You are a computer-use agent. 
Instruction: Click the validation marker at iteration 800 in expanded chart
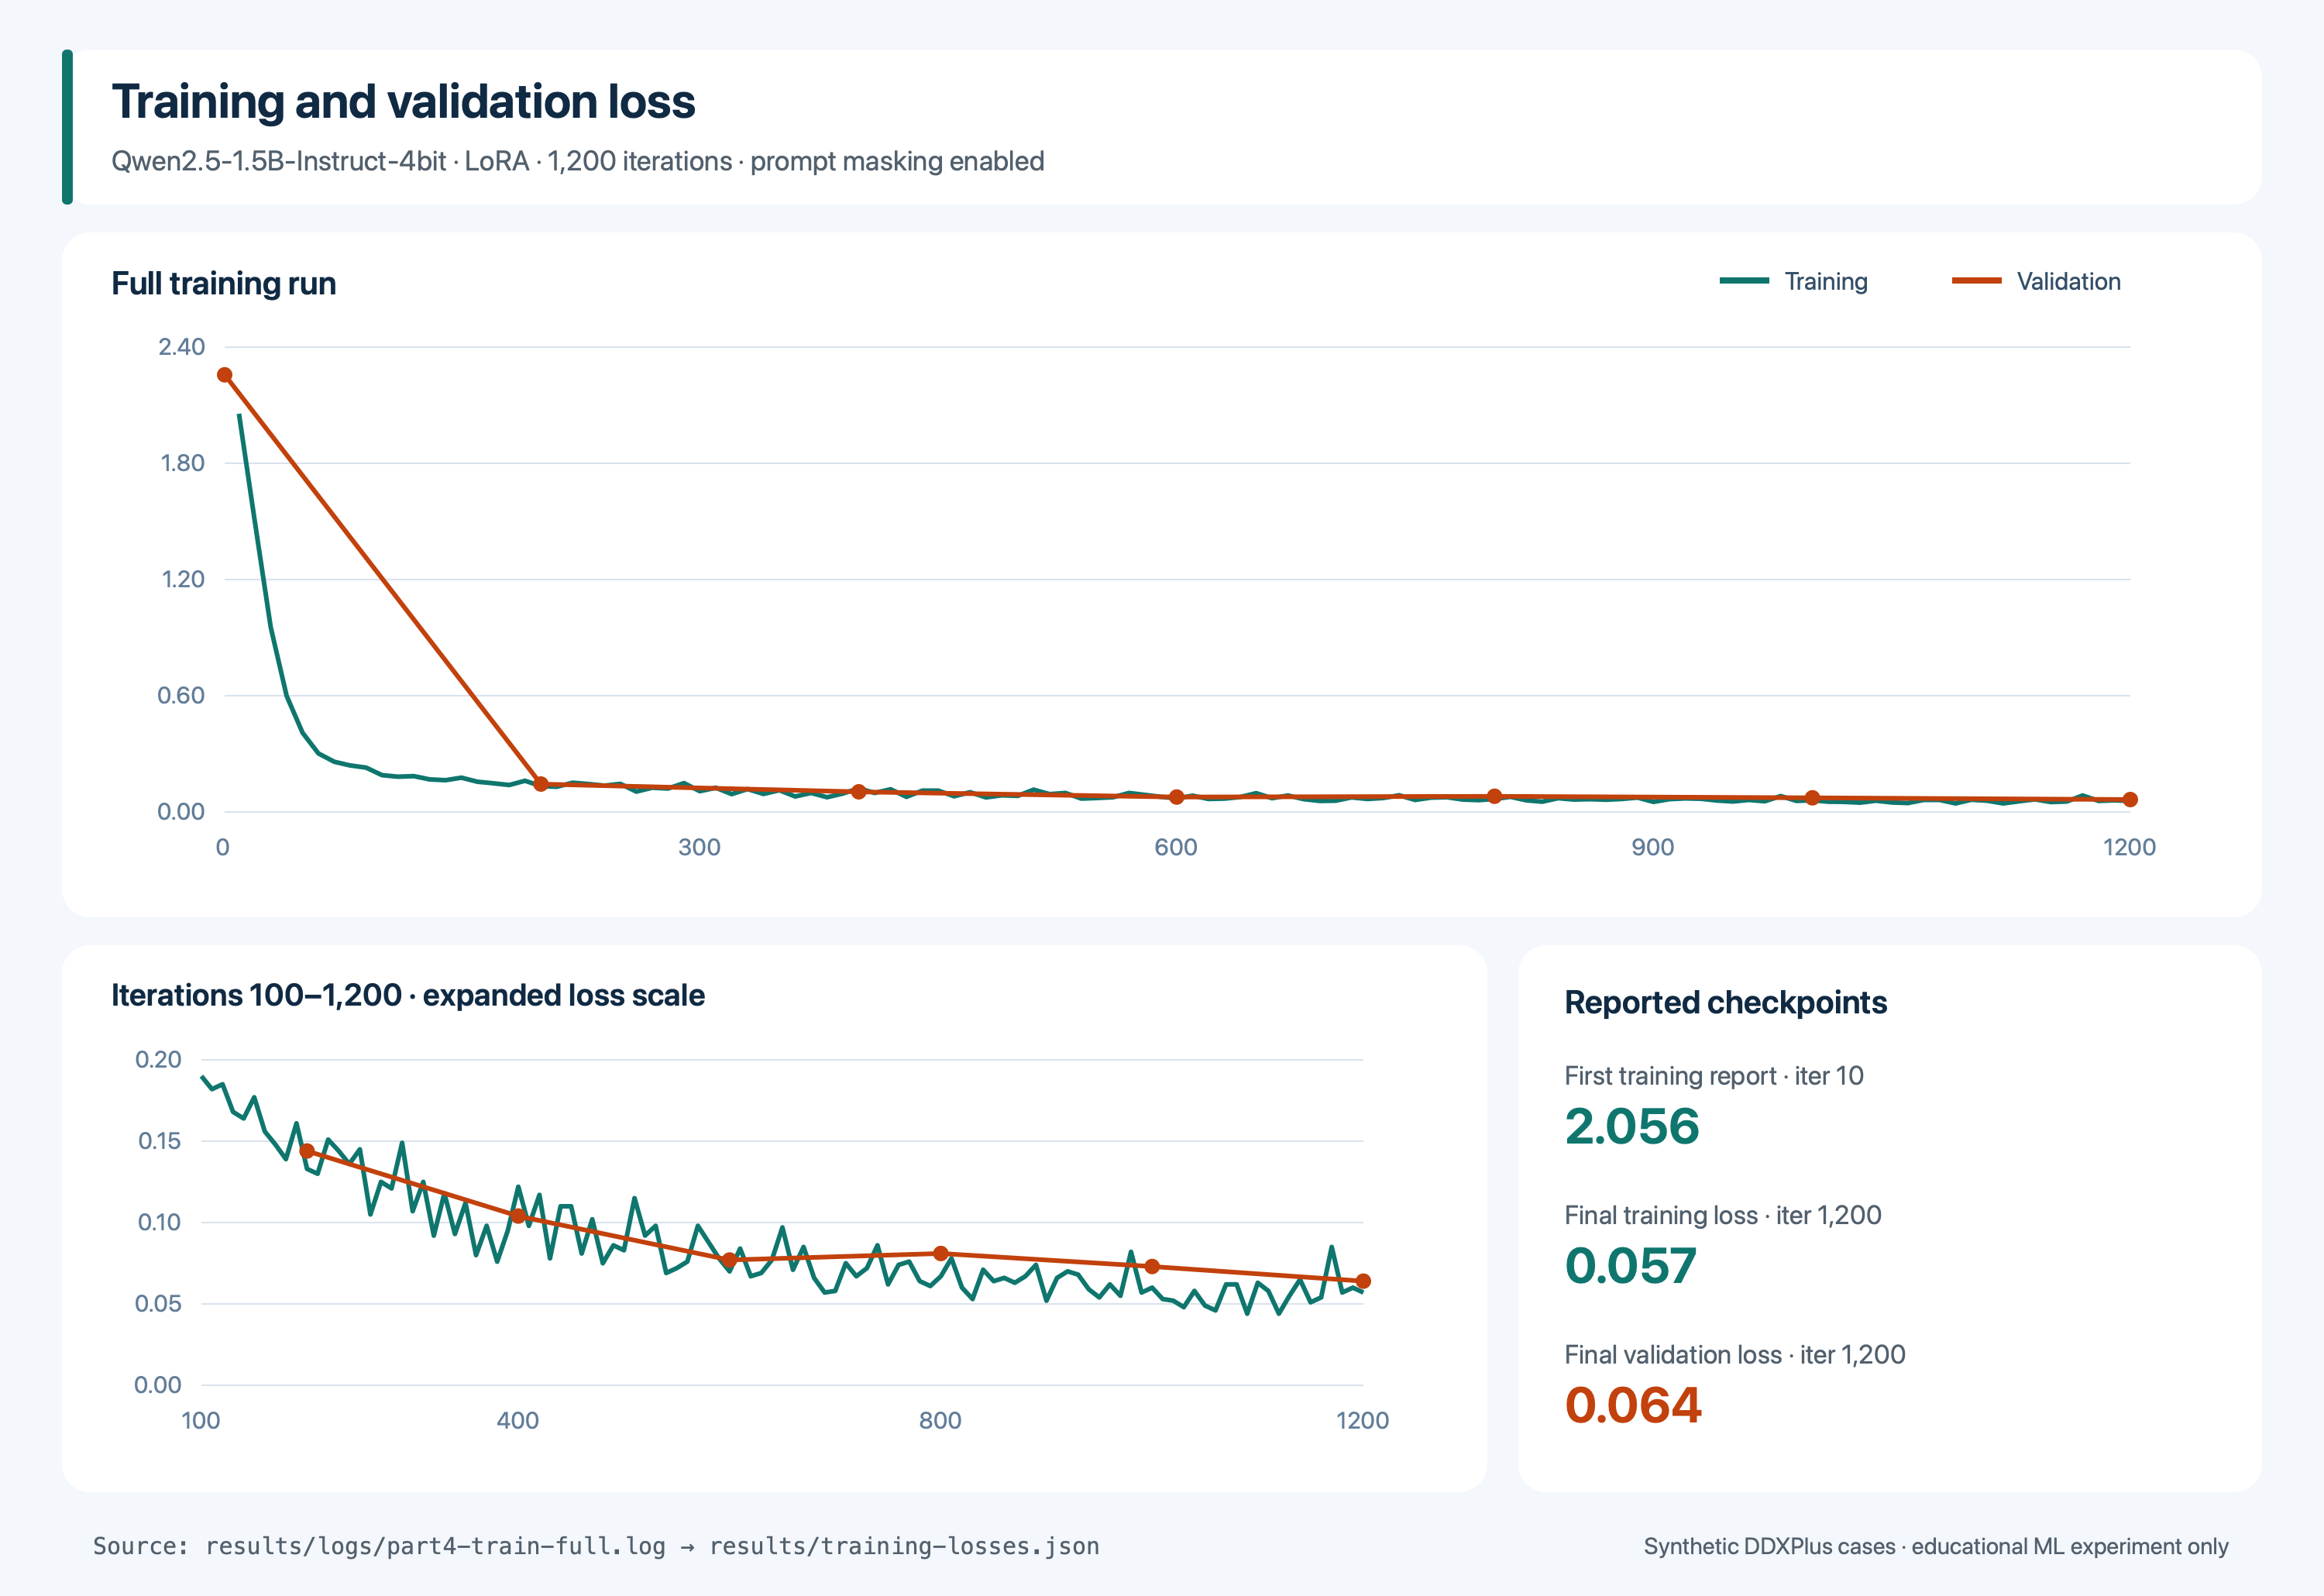[x=940, y=1253]
